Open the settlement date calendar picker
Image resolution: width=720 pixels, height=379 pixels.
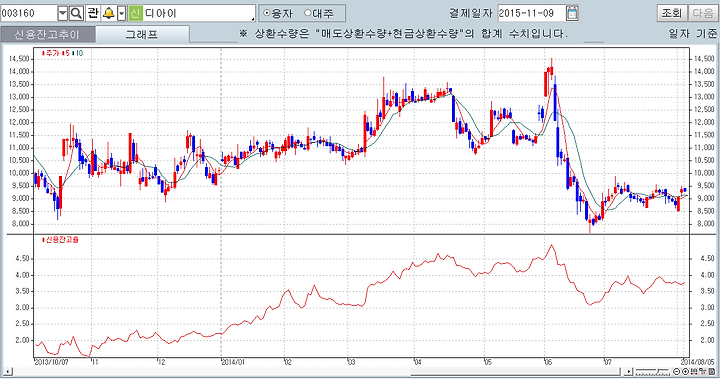click(572, 13)
